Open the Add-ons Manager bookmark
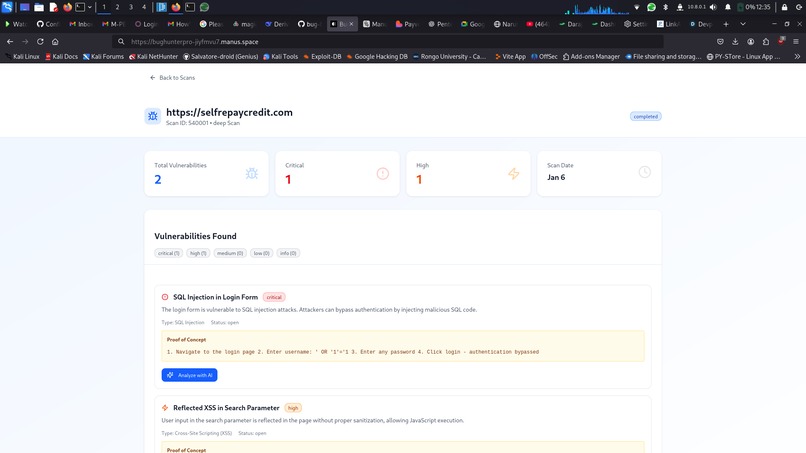 (591, 57)
